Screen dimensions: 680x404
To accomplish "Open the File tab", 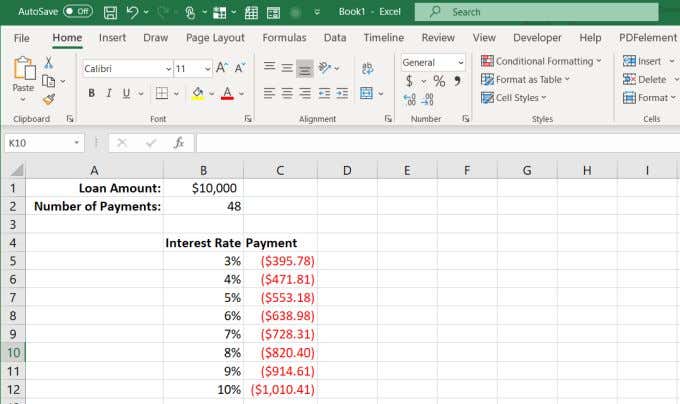I will (22, 38).
